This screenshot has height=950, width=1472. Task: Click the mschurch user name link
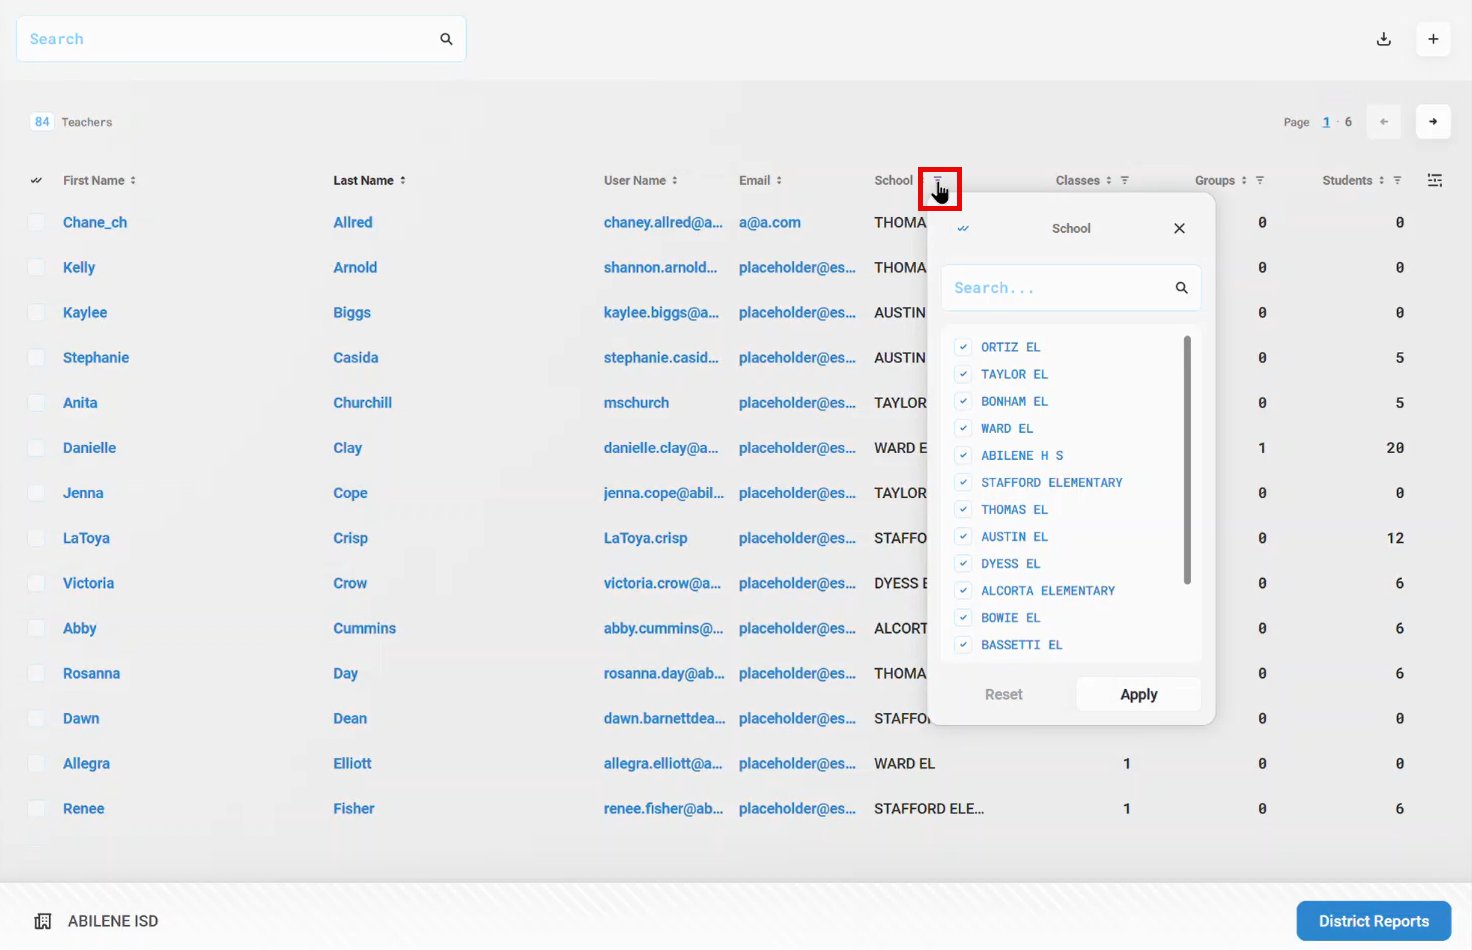pyautogui.click(x=636, y=402)
